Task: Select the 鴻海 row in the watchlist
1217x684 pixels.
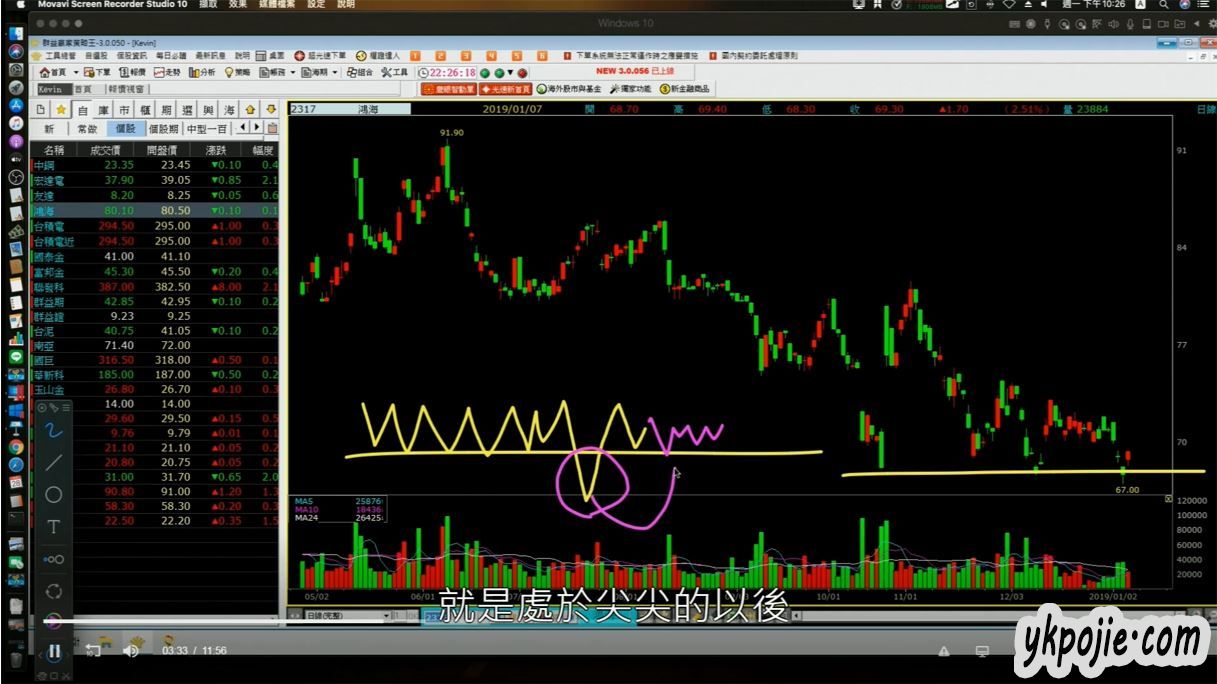Action: [x=45, y=211]
